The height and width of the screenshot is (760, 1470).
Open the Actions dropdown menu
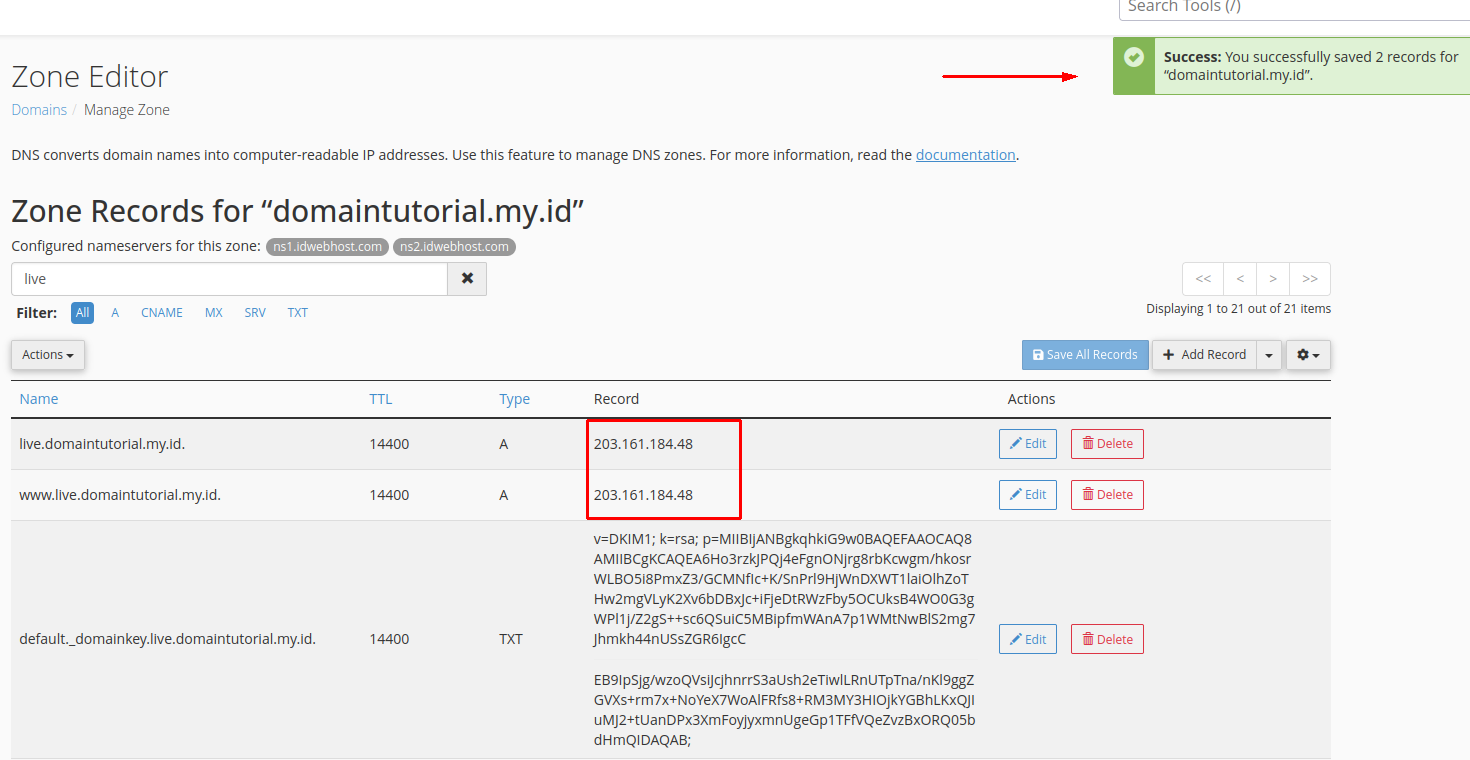(47, 354)
